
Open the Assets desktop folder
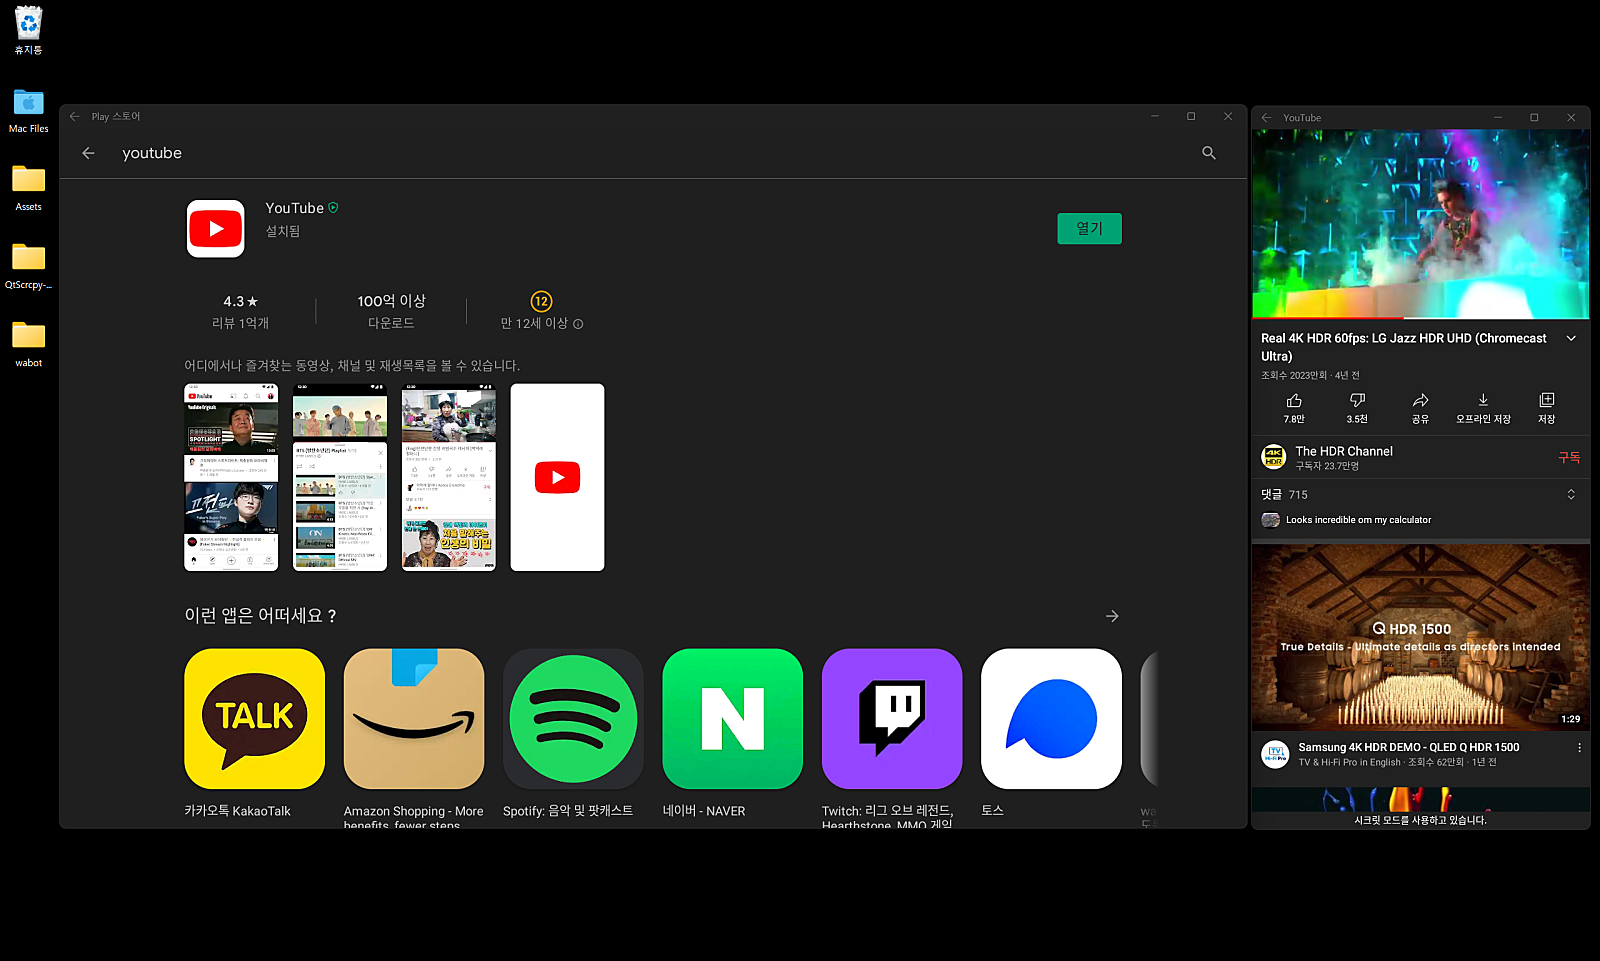pyautogui.click(x=28, y=188)
